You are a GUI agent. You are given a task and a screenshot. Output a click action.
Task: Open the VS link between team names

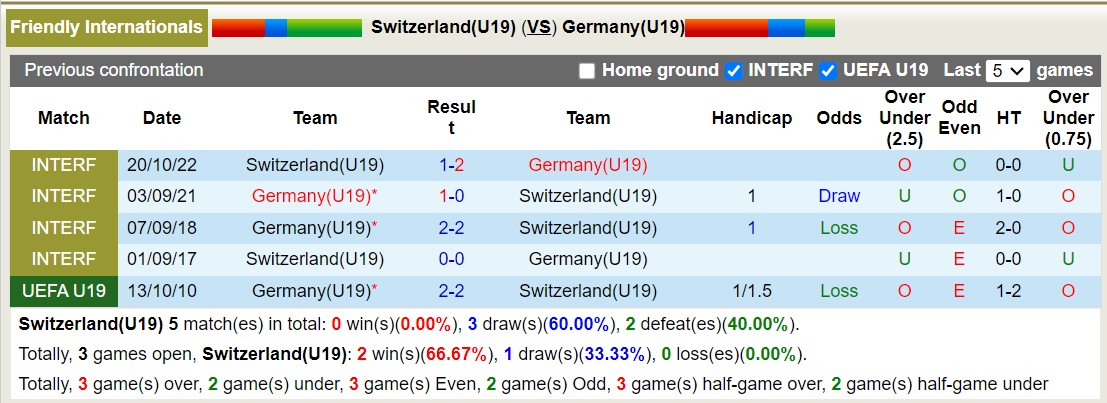[539, 28]
